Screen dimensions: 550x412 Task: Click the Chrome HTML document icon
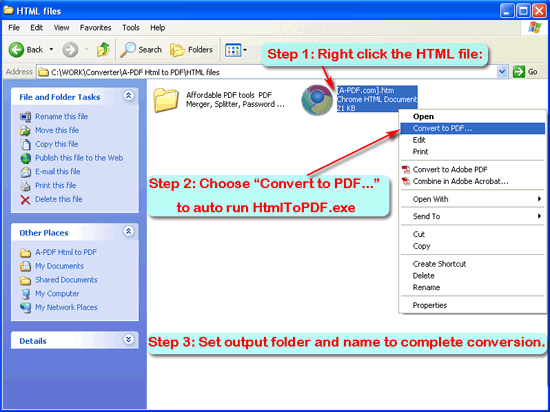pyautogui.click(x=317, y=100)
